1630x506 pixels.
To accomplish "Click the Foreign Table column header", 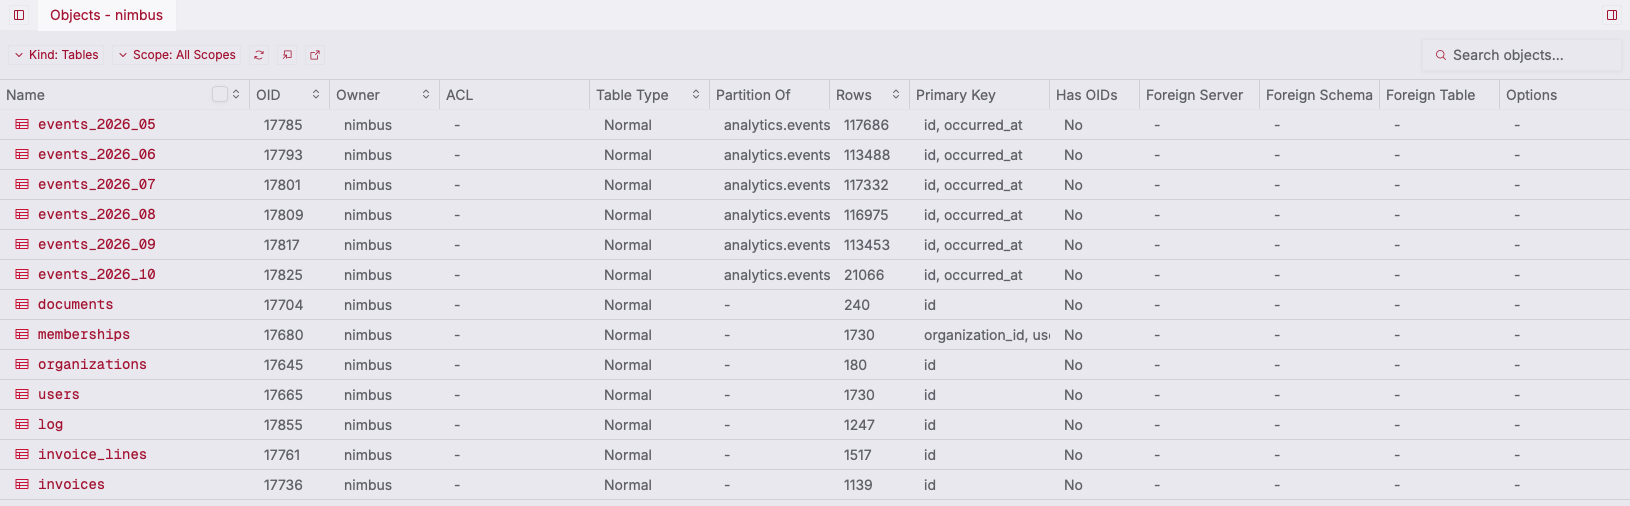I will pyautogui.click(x=1439, y=95).
